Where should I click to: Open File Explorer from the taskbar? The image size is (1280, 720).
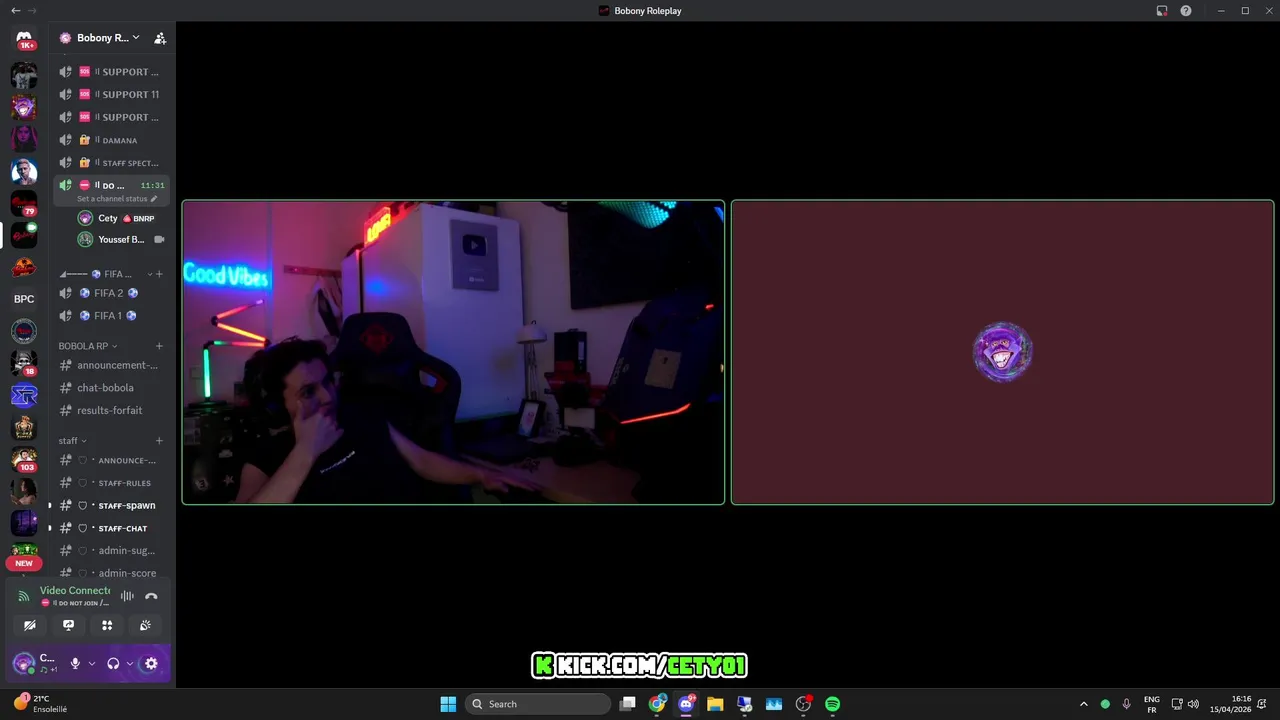click(715, 704)
